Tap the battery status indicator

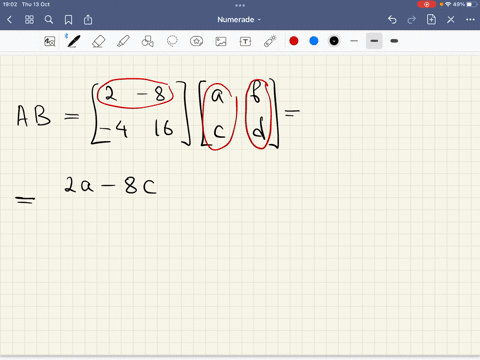tap(471, 4)
